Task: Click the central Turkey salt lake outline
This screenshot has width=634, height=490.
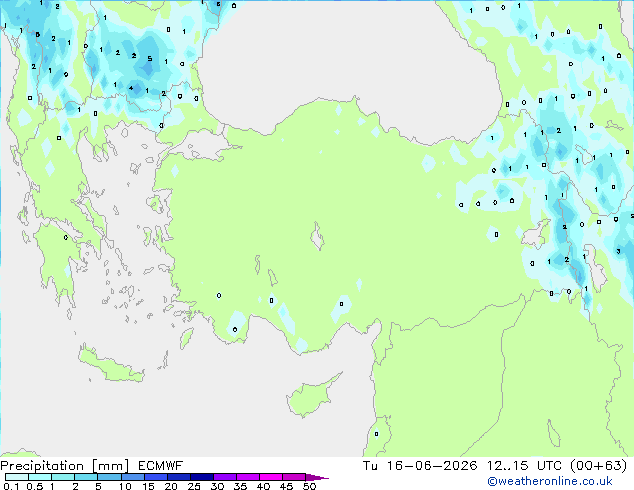Action: [x=317, y=237]
